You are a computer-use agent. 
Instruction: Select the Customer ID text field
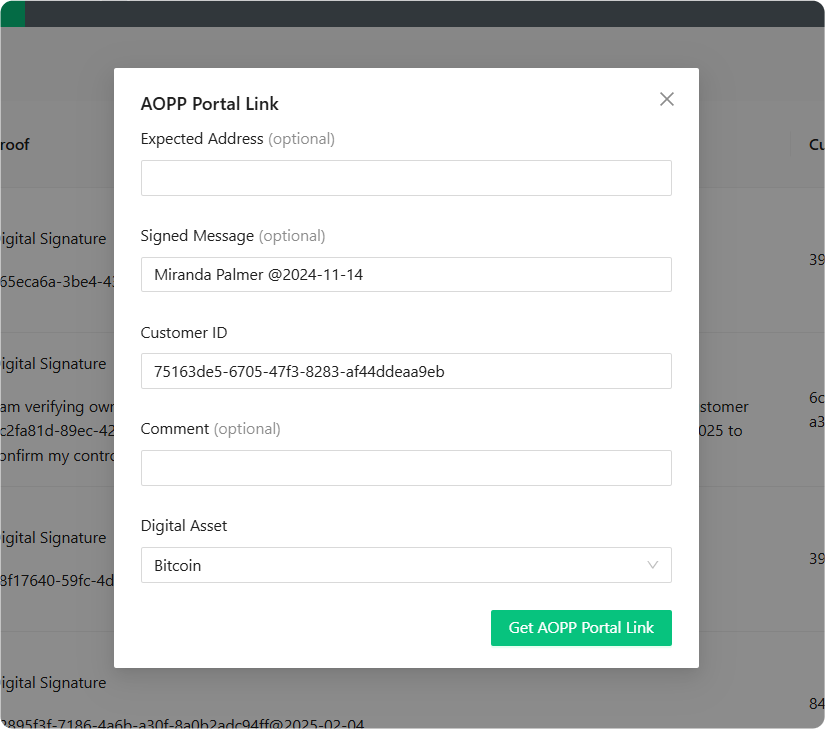click(406, 370)
